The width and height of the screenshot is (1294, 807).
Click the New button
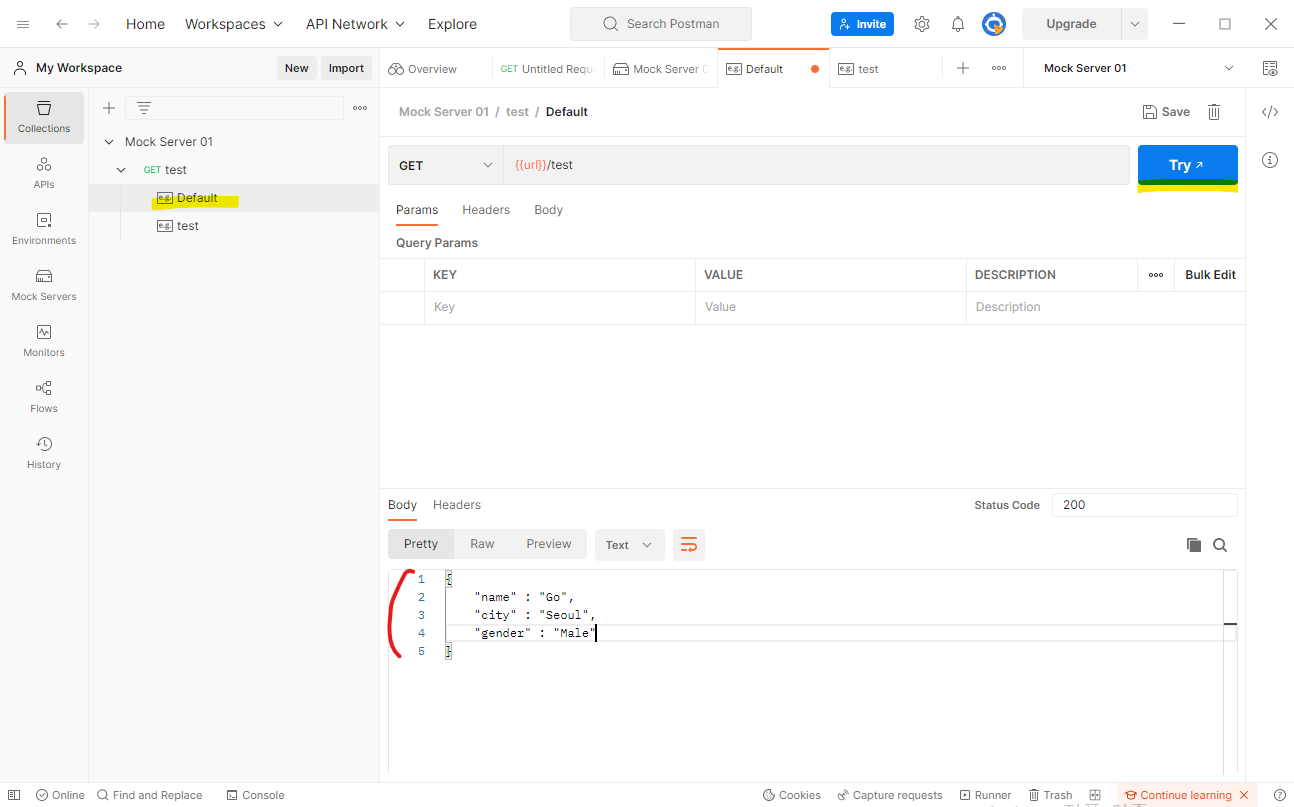click(297, 68)
